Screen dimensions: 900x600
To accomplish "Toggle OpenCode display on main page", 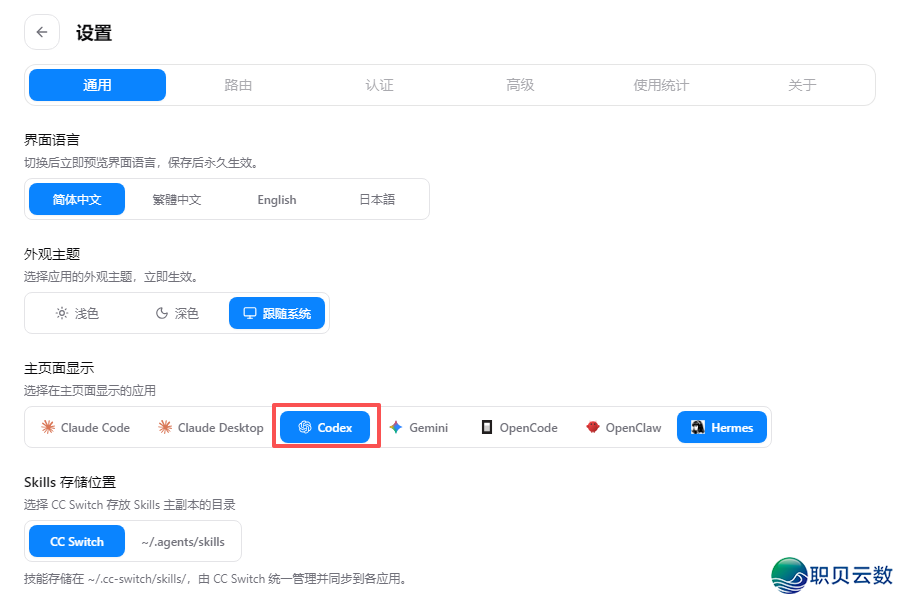I will tap(519, 427).
